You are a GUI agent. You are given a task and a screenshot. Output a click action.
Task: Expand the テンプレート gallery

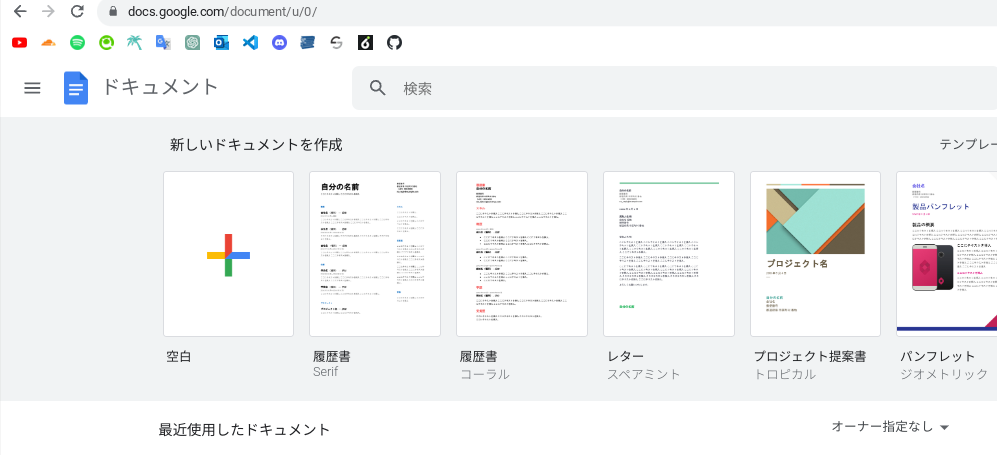pos(967,144)
